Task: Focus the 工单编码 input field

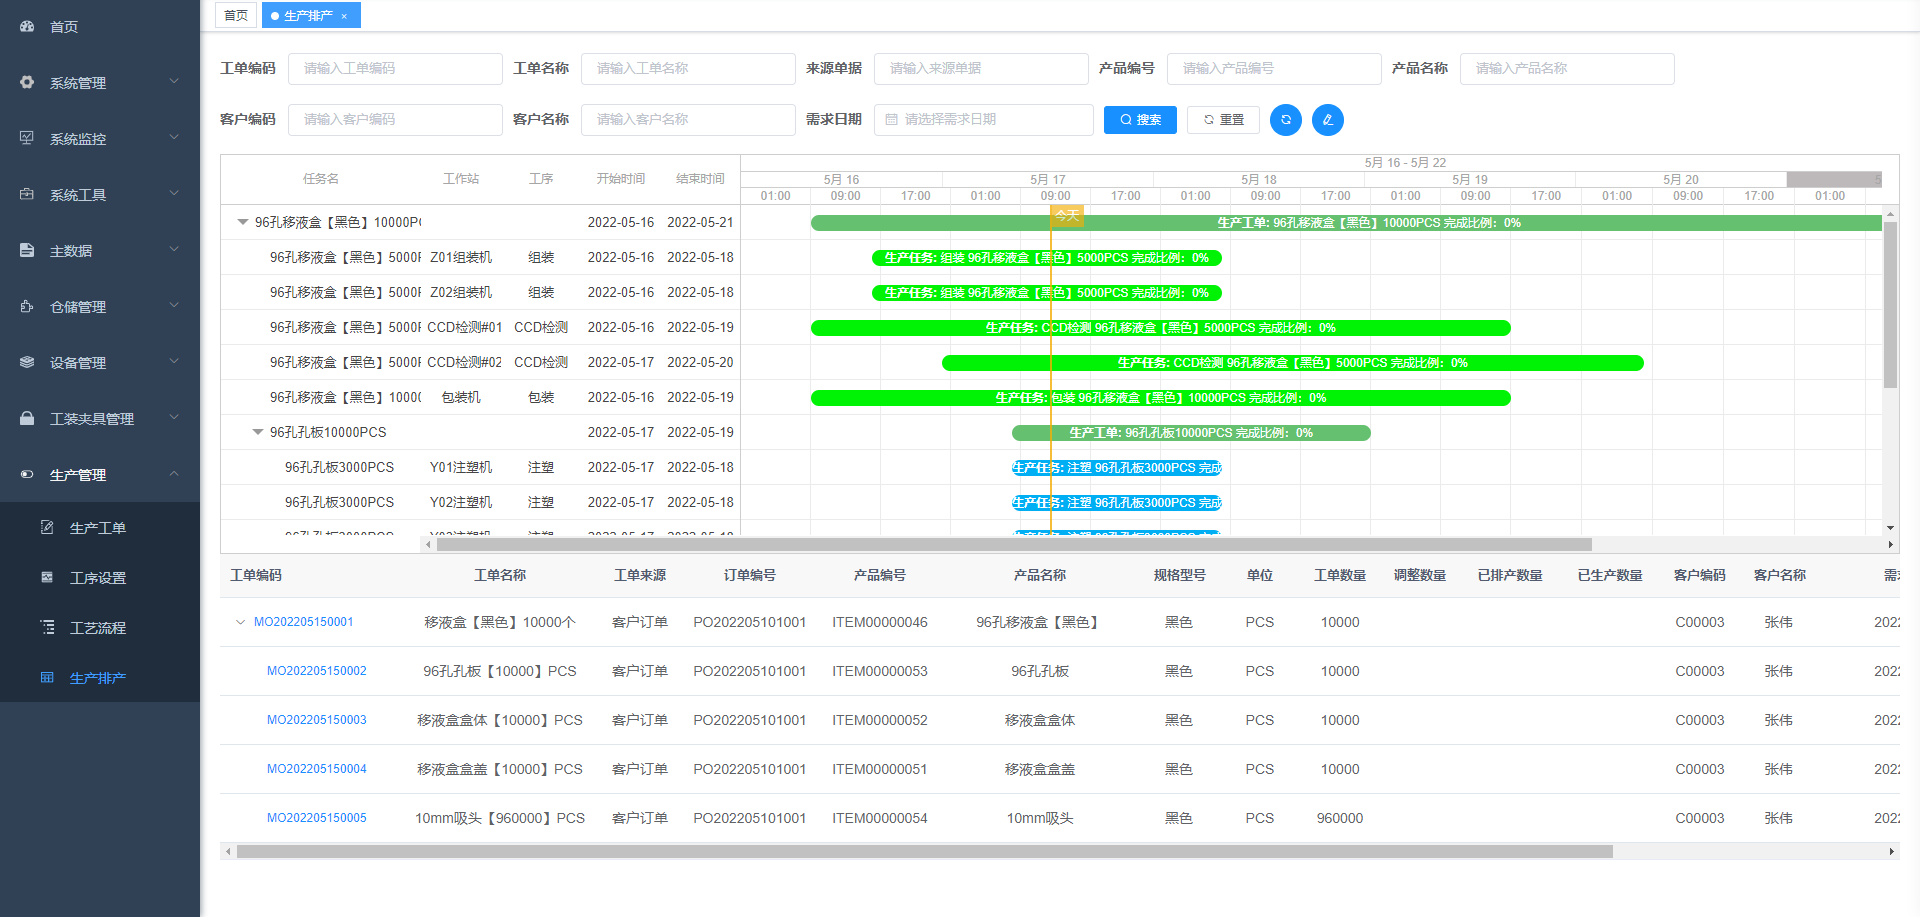Action: [x=395, y=69]
